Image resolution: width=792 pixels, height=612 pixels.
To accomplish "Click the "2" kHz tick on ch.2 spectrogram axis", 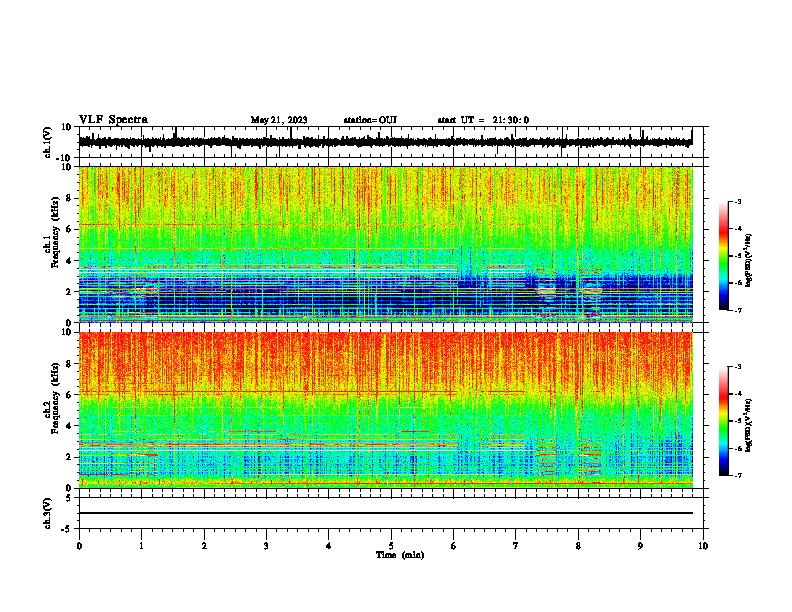I will (x=69, y=457).
